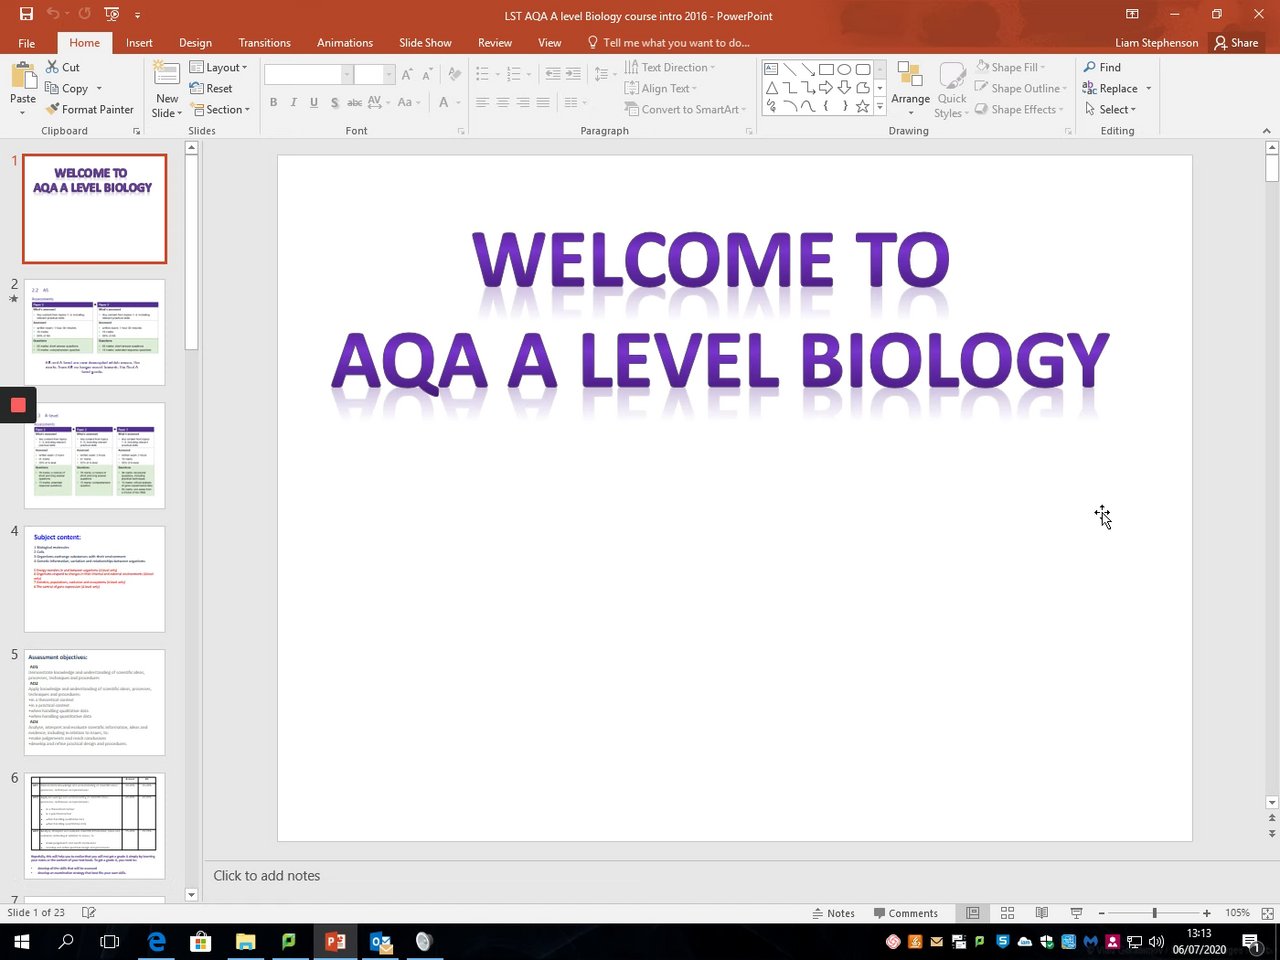Screen dimensions: 1280x960
Task: Open Quick Styles gallery
Action: (x=952, y=90)
